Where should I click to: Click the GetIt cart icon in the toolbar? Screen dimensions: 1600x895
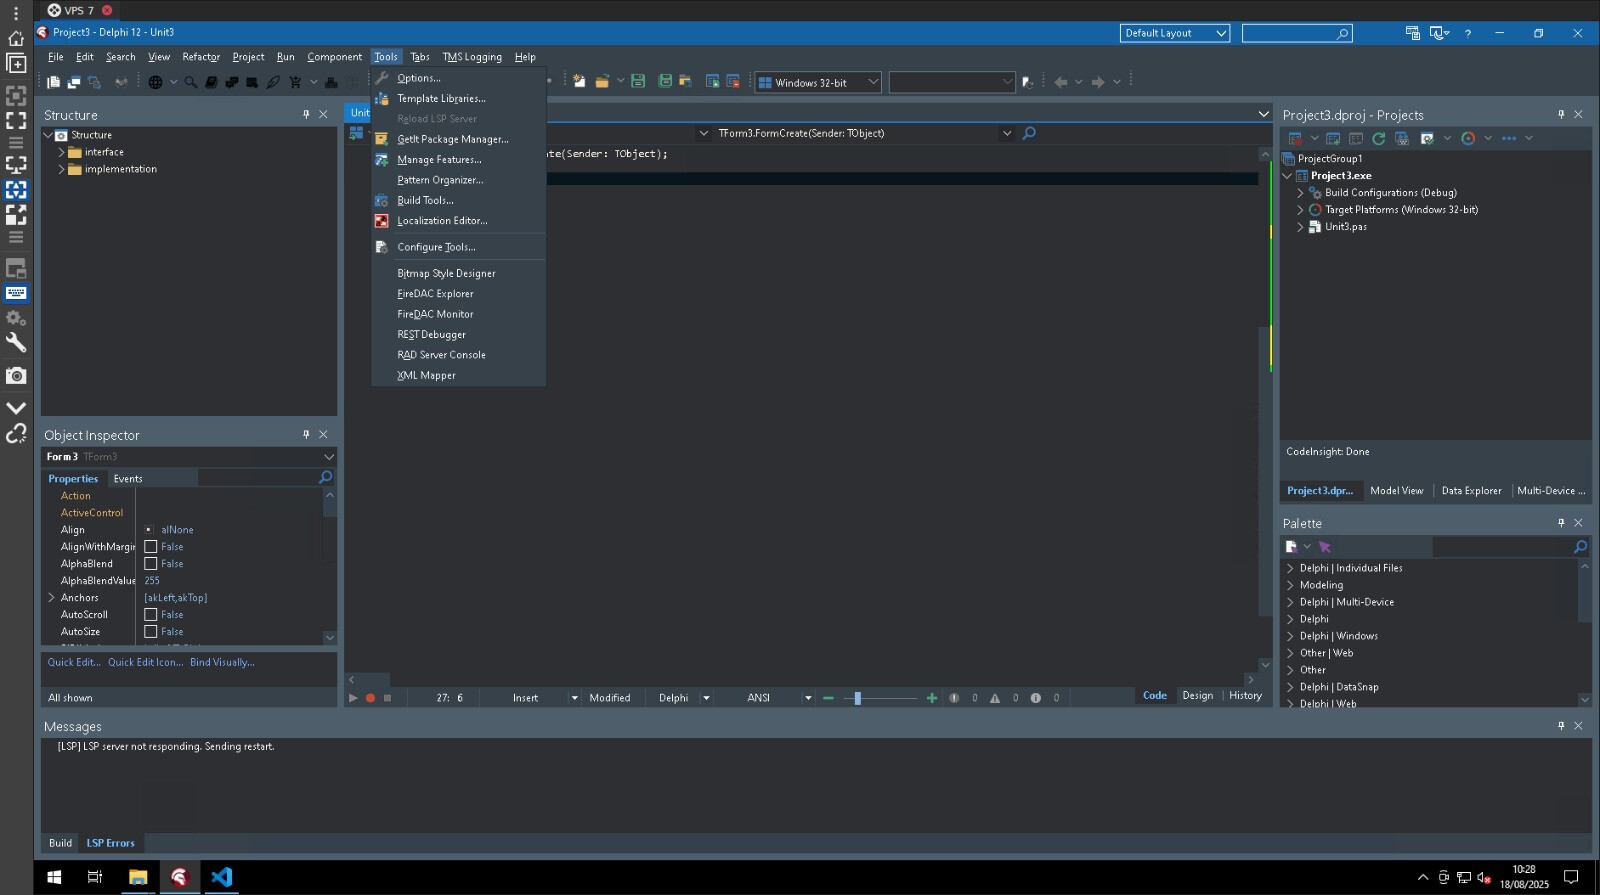295,82
